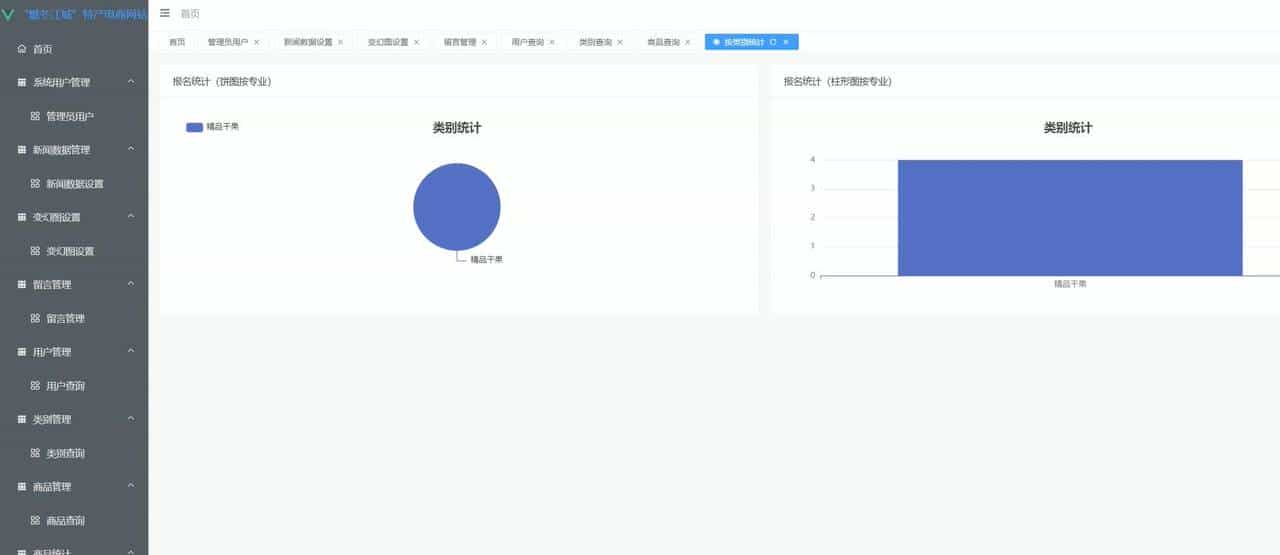Click the blue bar for 精品干果
The width and height of the screenshot is (1280, 555).
point(1070,217)
